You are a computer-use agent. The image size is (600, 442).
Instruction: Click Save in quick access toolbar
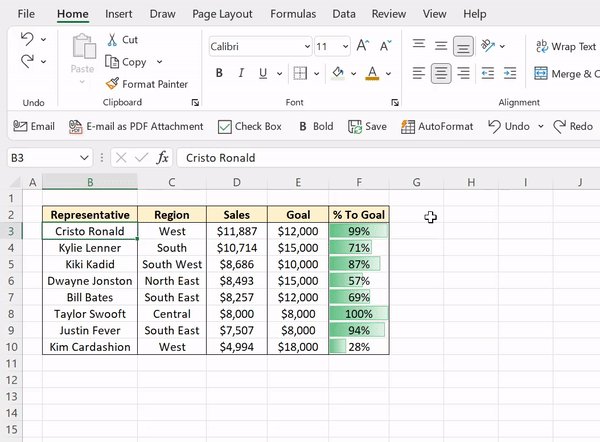point(367,126)
